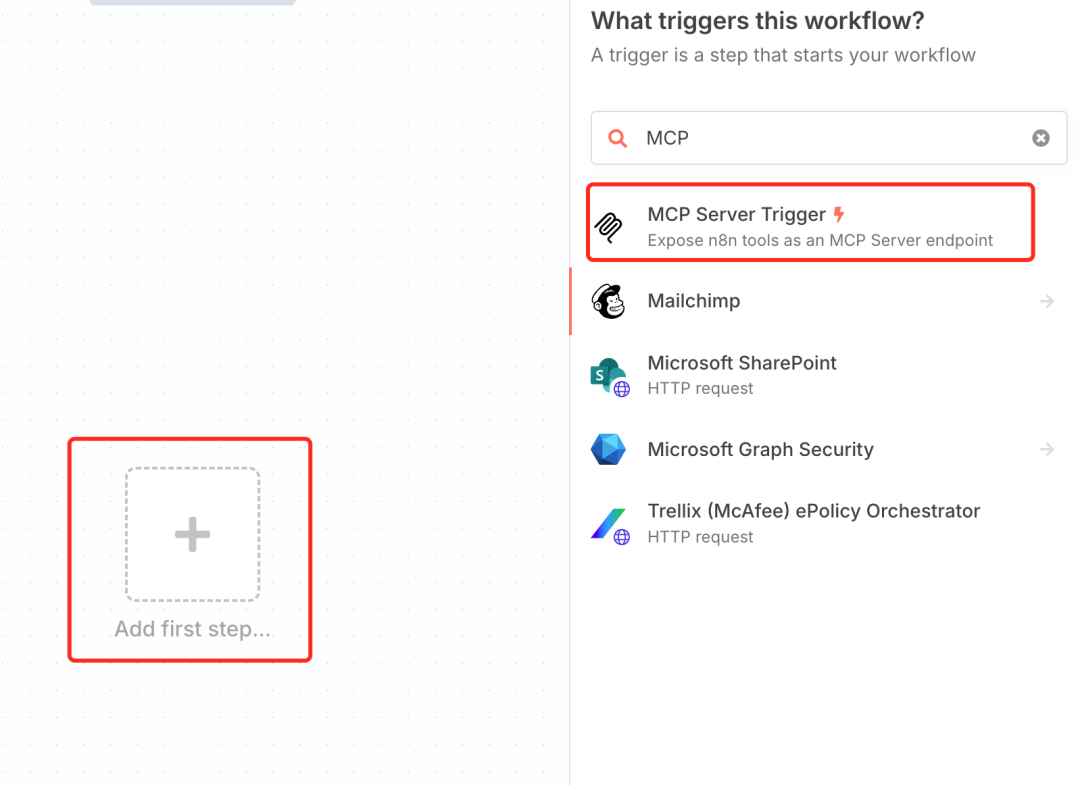Click the search magnifier icon
1080x785 pixels.
click(x=618, y=138)
